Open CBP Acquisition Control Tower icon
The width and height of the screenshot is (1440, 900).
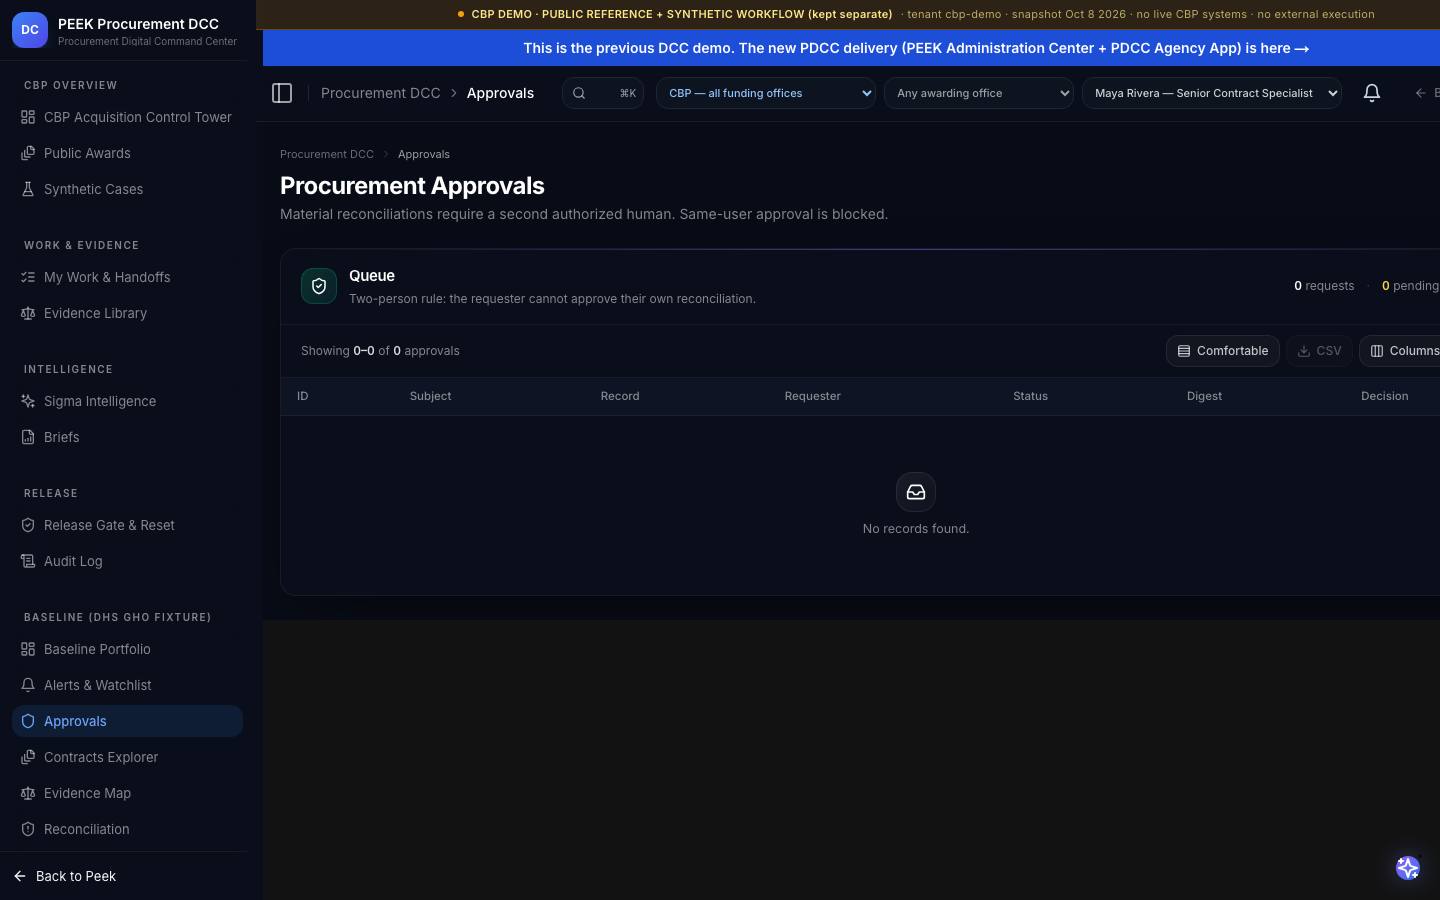tap(28, 117)
